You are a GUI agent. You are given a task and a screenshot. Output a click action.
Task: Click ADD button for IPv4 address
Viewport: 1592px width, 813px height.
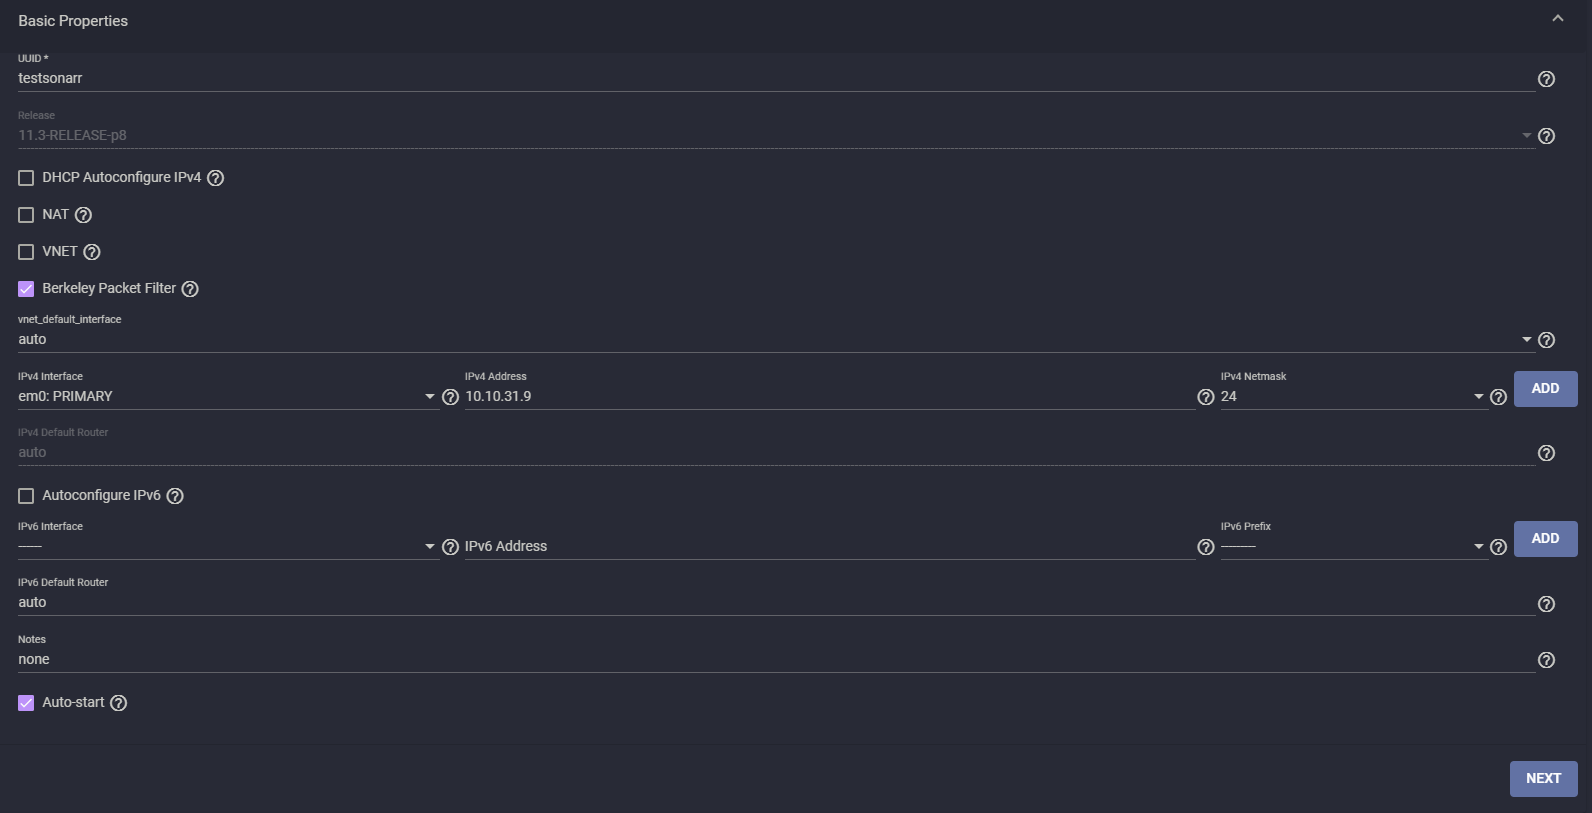[x=1545, y=389]
